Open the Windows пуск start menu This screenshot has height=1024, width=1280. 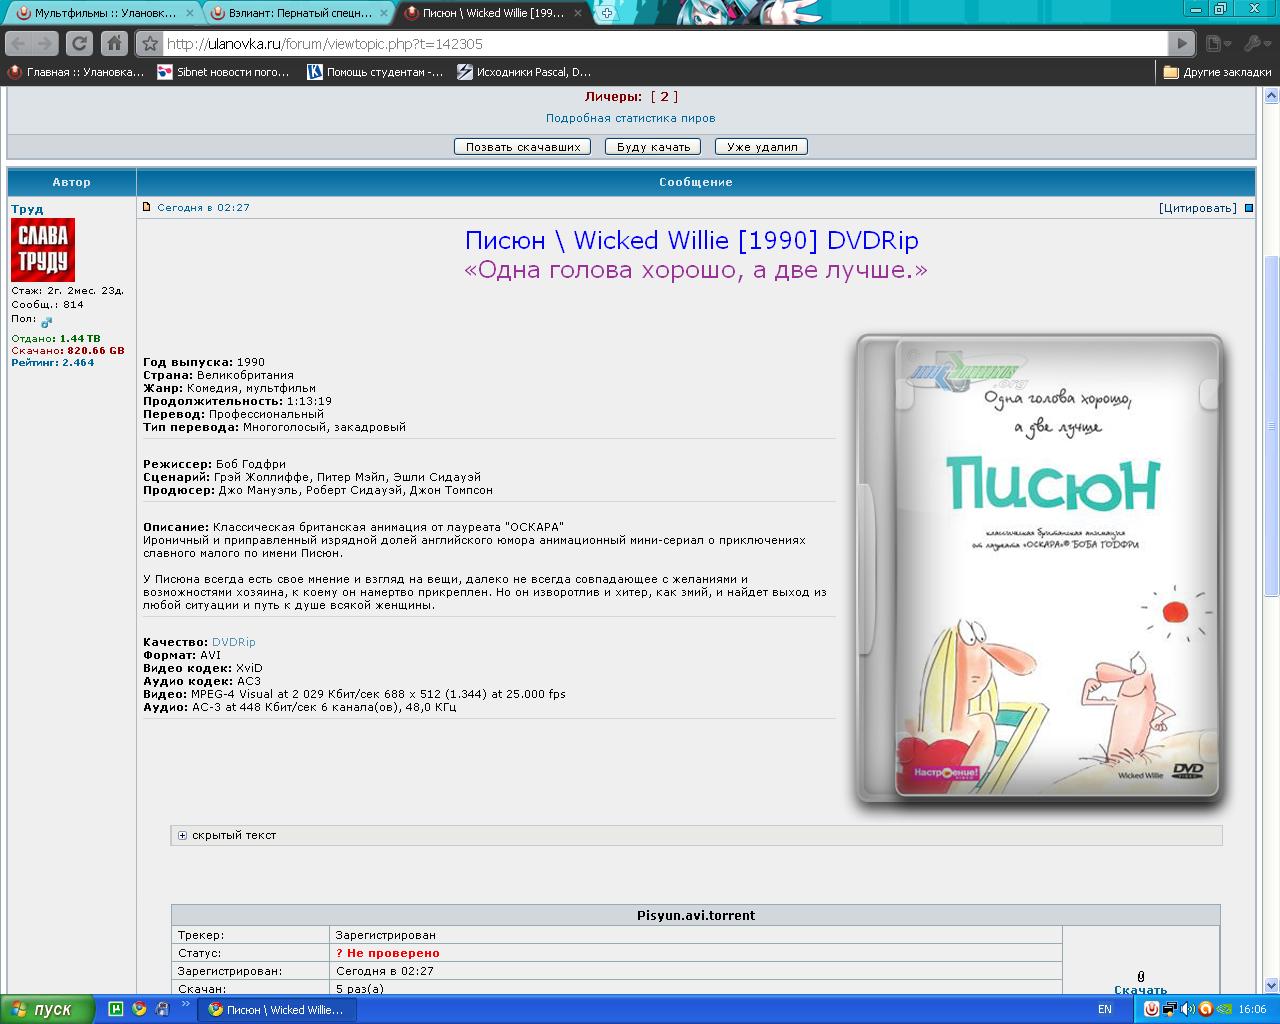point(46,1009)
